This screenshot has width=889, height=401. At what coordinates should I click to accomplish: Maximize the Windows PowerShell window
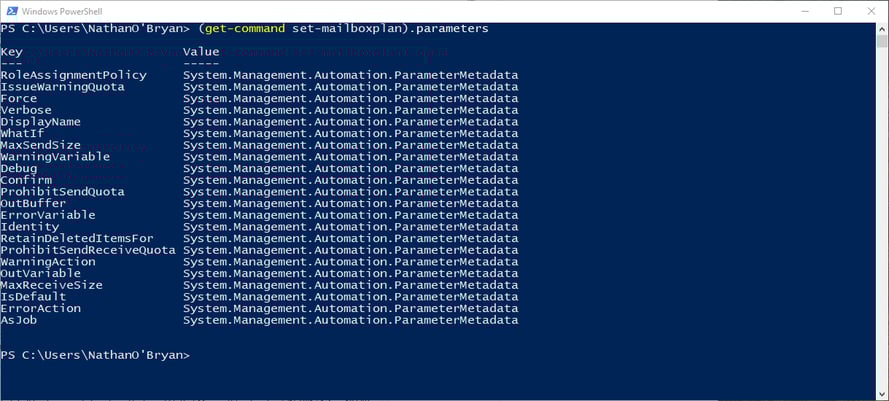pyautogui.click(x=837, y=11)
